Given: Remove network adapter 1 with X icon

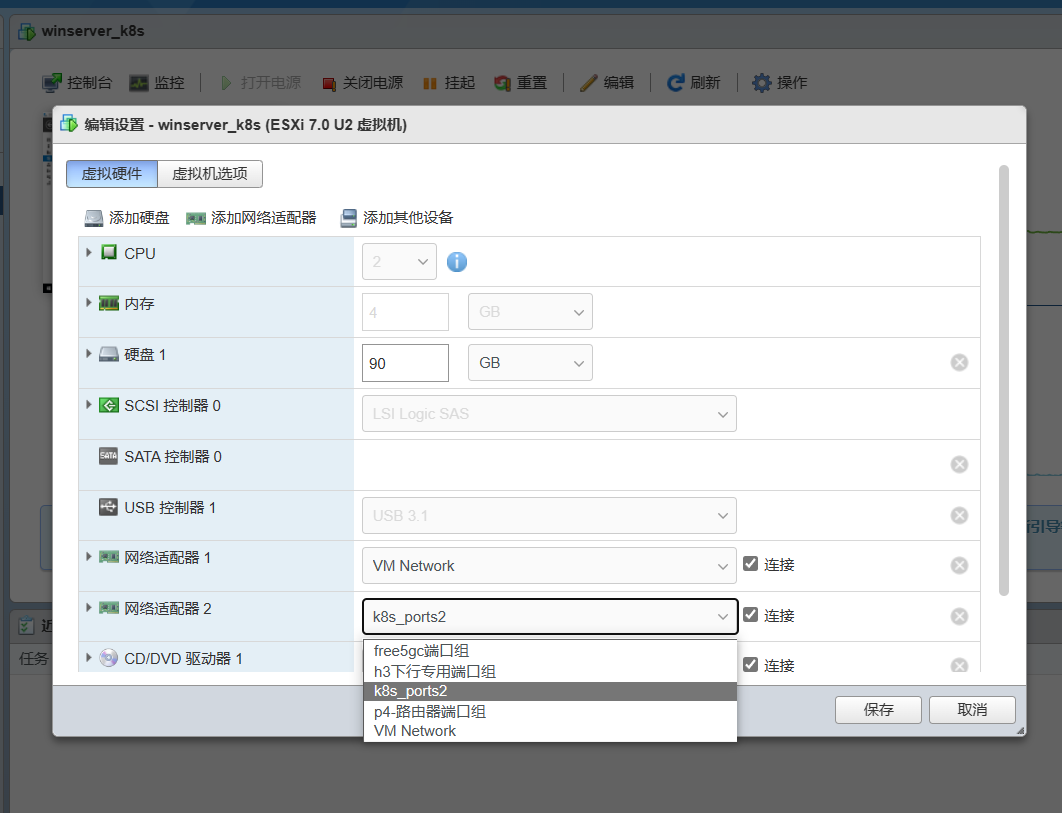Looking at the screenshot, I should pos(959,565).
